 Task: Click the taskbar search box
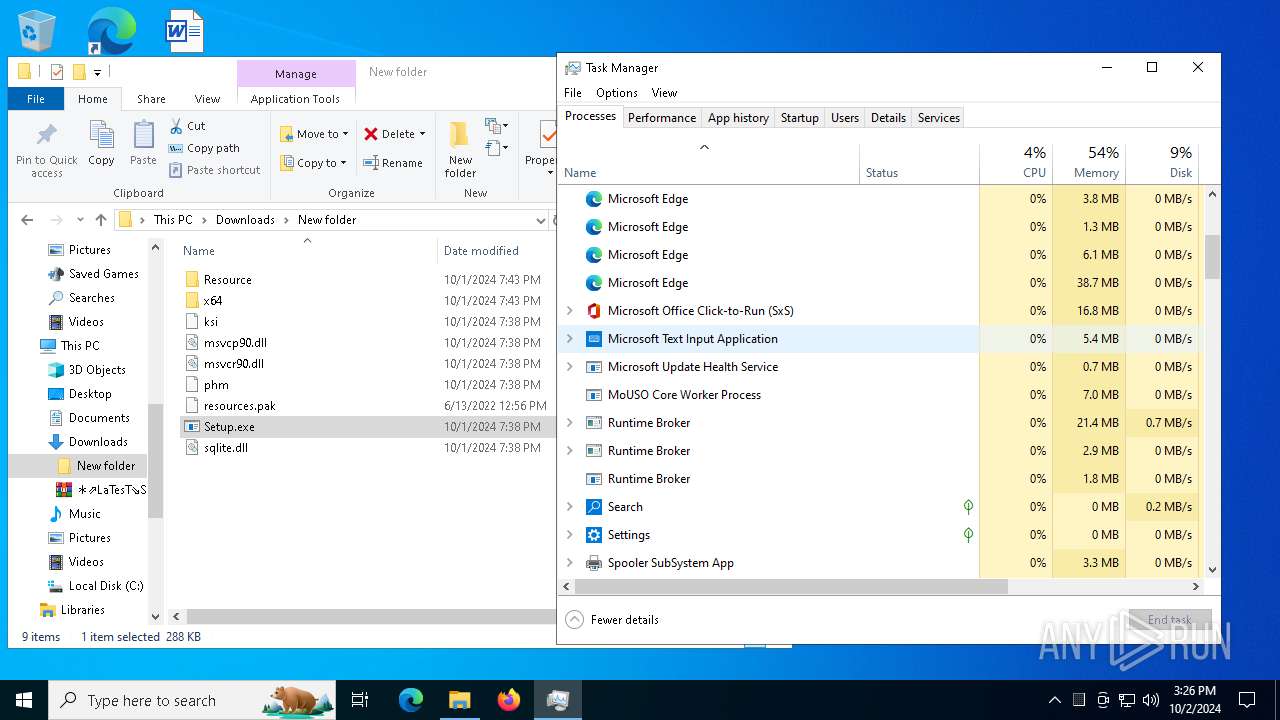tap(192, 700)
